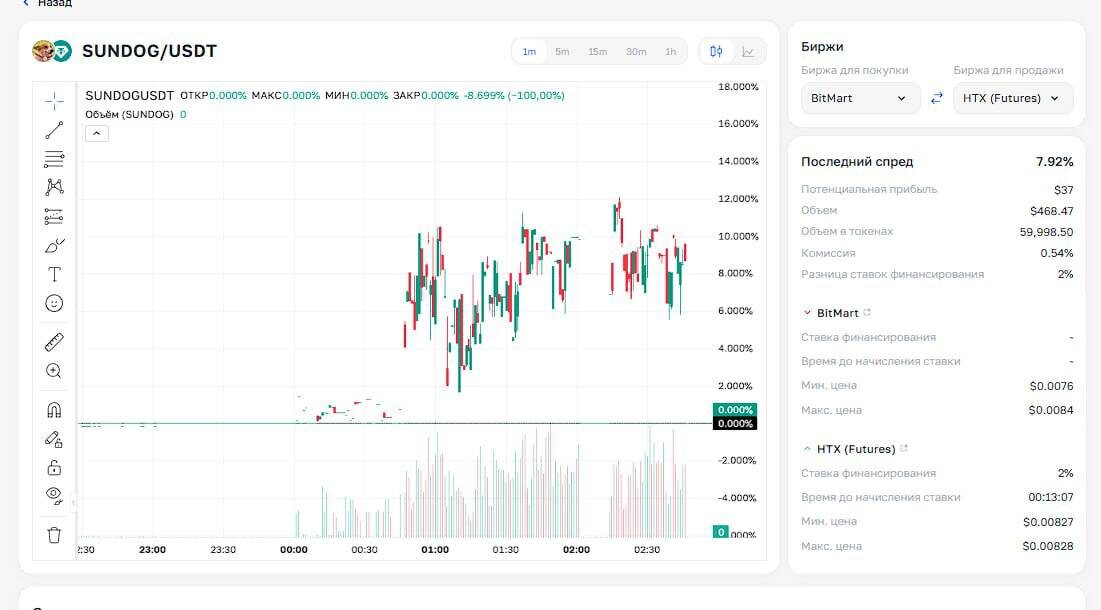Select the brush drawing tool
This screenshot has width=1101, height=610.
[x=54, y=246]
